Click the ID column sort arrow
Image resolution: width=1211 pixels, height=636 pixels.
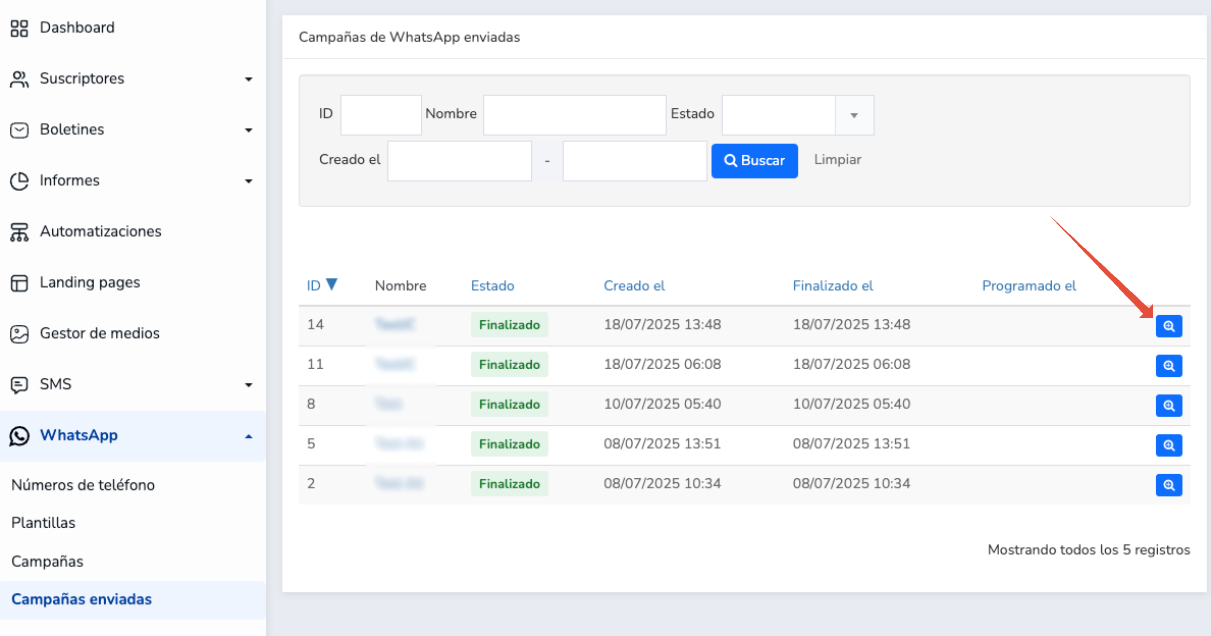[332, 285]
